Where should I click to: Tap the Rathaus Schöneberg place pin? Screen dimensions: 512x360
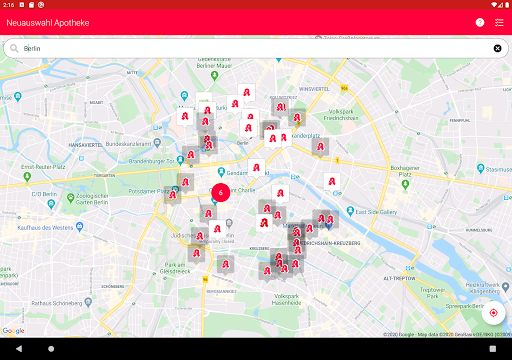pyautogui.click(x=88, y=302)
